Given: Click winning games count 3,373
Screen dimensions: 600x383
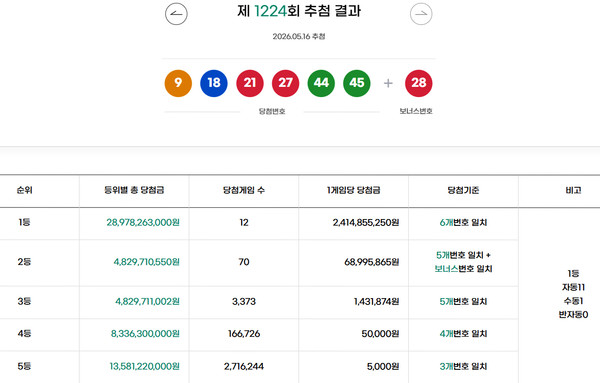Looking at the screenshot, I should [244, 301].
